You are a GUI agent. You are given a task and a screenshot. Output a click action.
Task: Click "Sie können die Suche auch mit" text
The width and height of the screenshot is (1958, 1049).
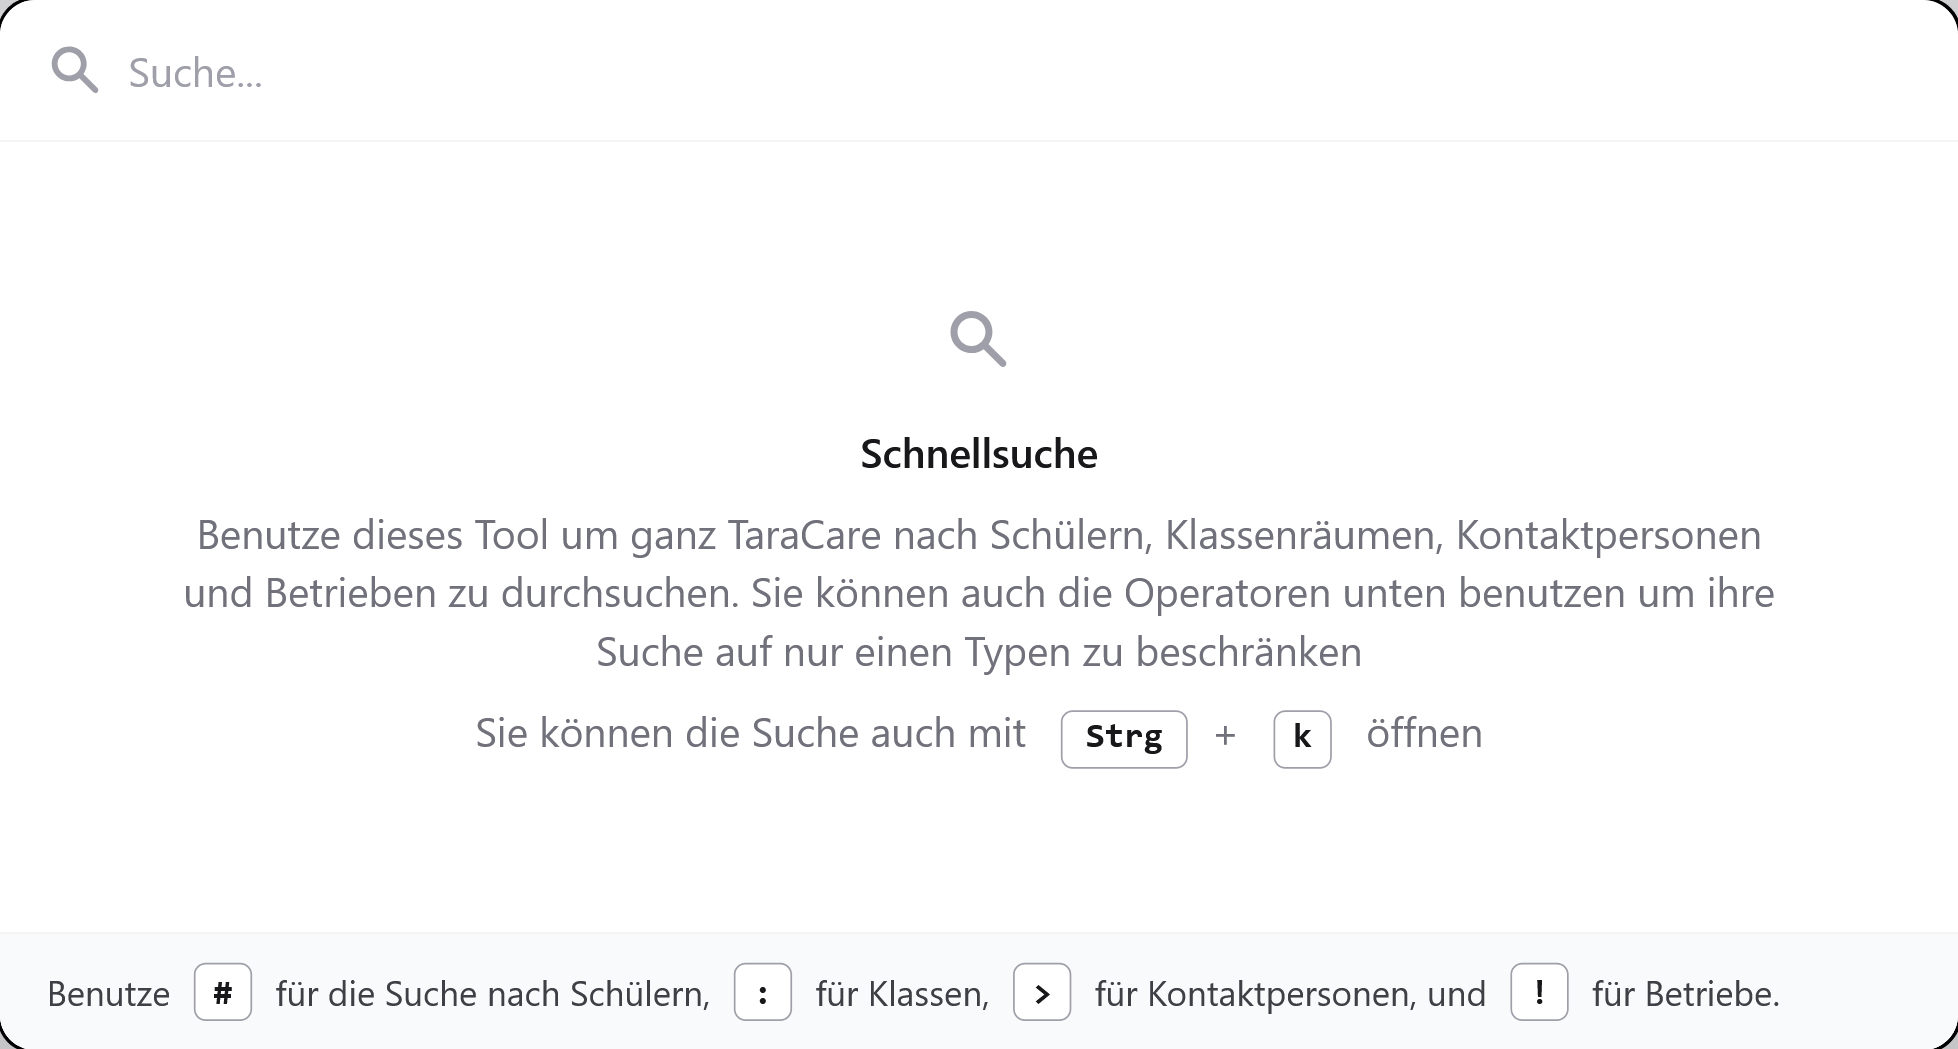(x=751, y=734)
